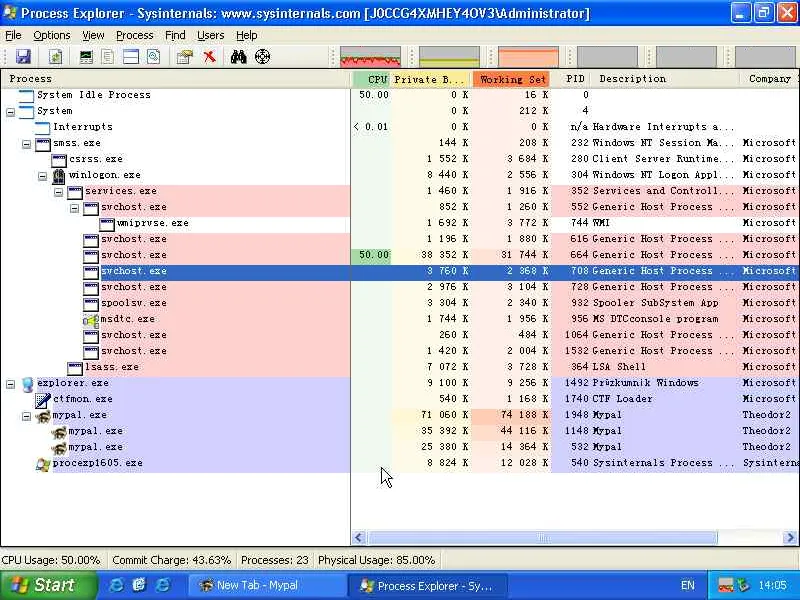The height and width of the screenshot is (600, 800).
Task: Sort by Private Bytes column header
Action: point(431,79)
